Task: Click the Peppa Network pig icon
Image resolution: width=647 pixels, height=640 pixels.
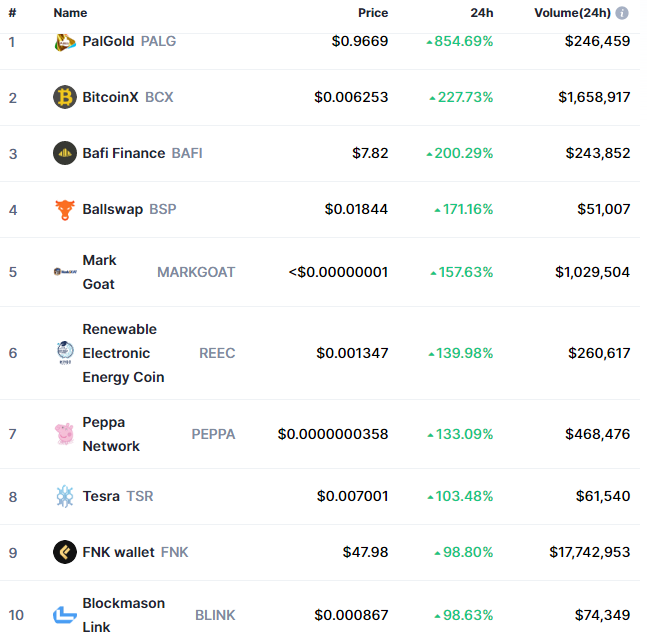Action: [x=64, y=434]
